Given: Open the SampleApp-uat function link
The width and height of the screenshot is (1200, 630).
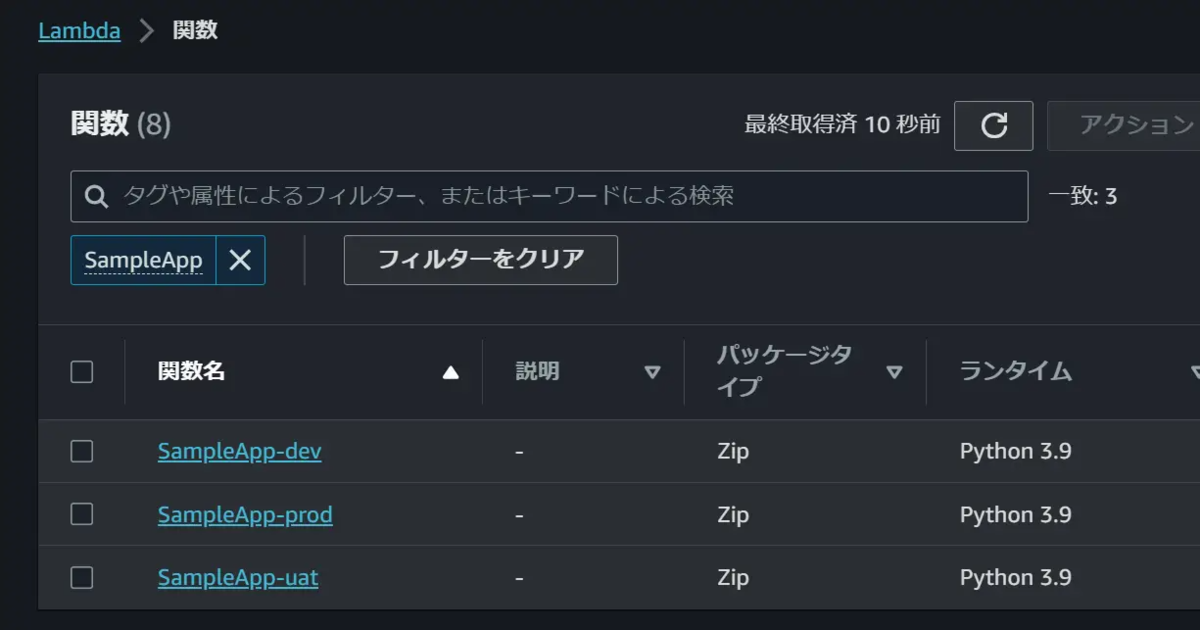Looking at the screenshot, I should [x=238, y=577].
